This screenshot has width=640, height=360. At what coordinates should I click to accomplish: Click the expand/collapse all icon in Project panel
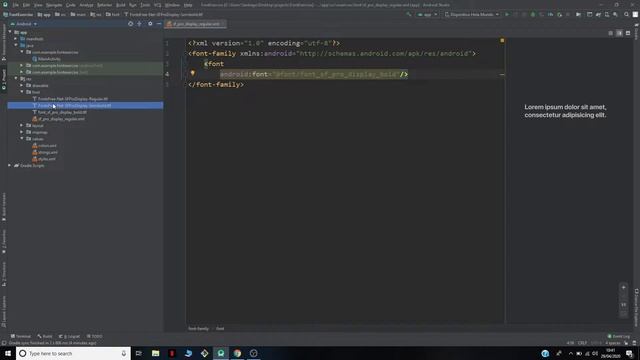click(140, 24)
